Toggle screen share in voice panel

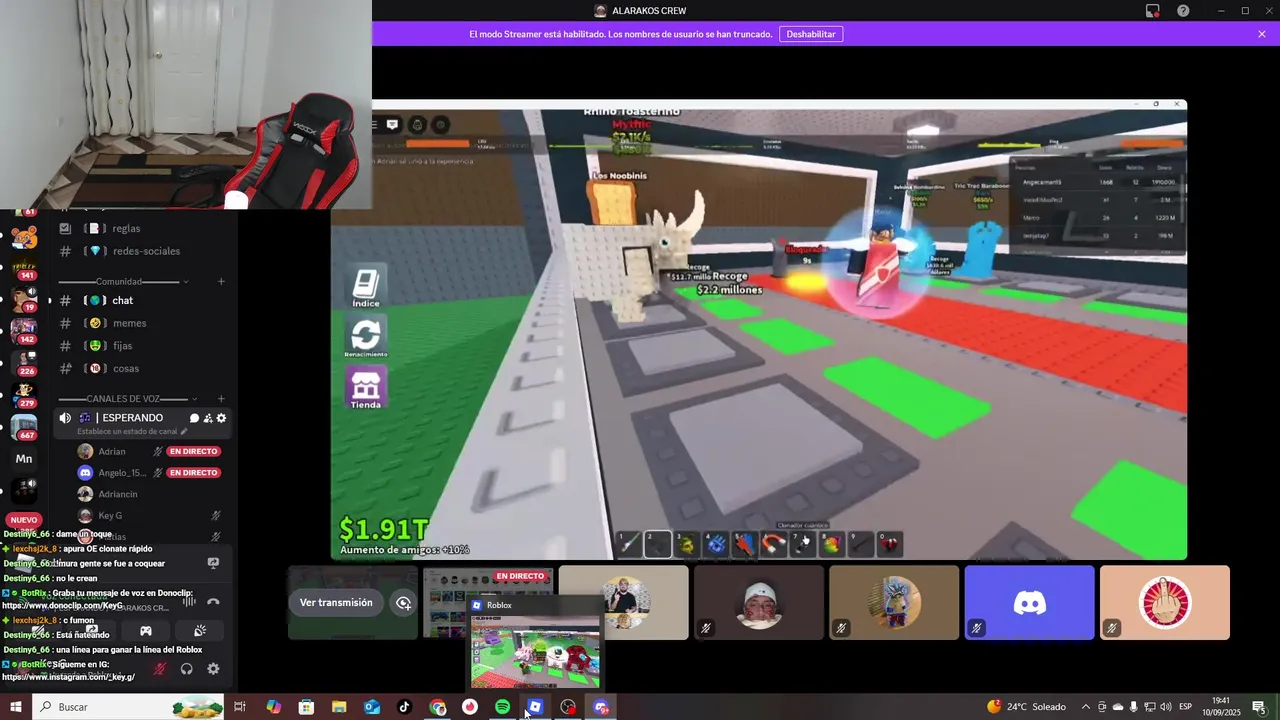click(92, 631)
